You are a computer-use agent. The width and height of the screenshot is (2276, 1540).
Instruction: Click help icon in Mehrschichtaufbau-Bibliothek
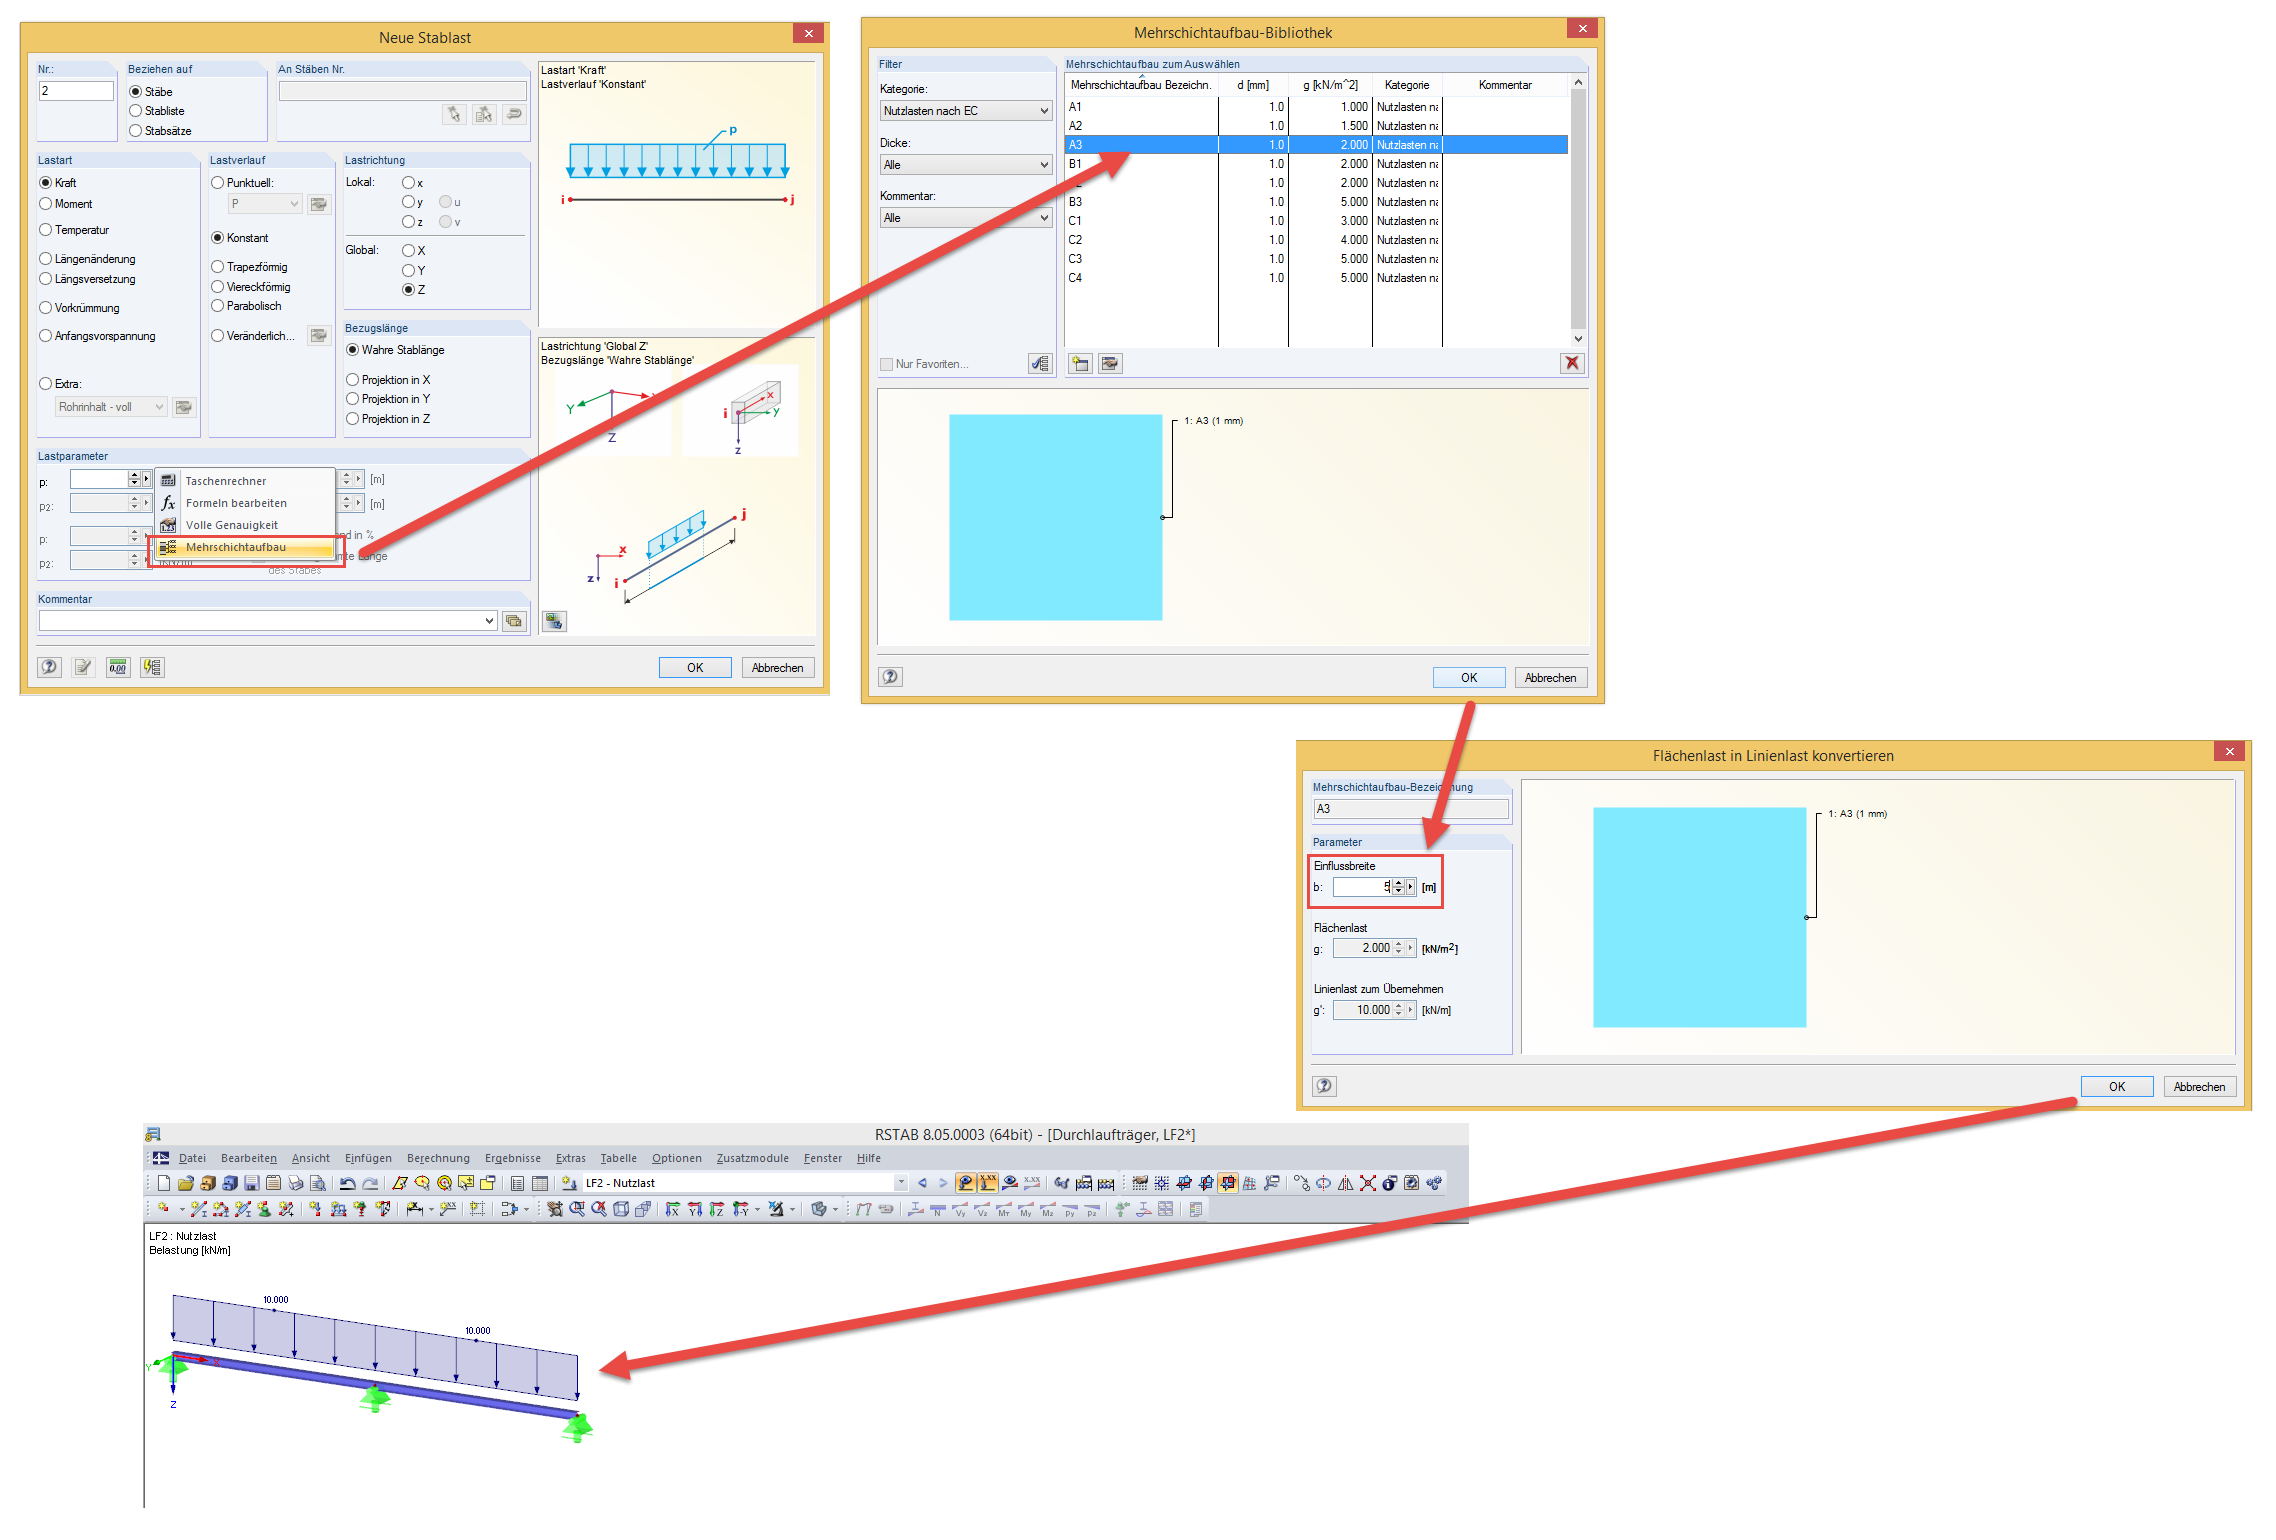click(891, 677)
